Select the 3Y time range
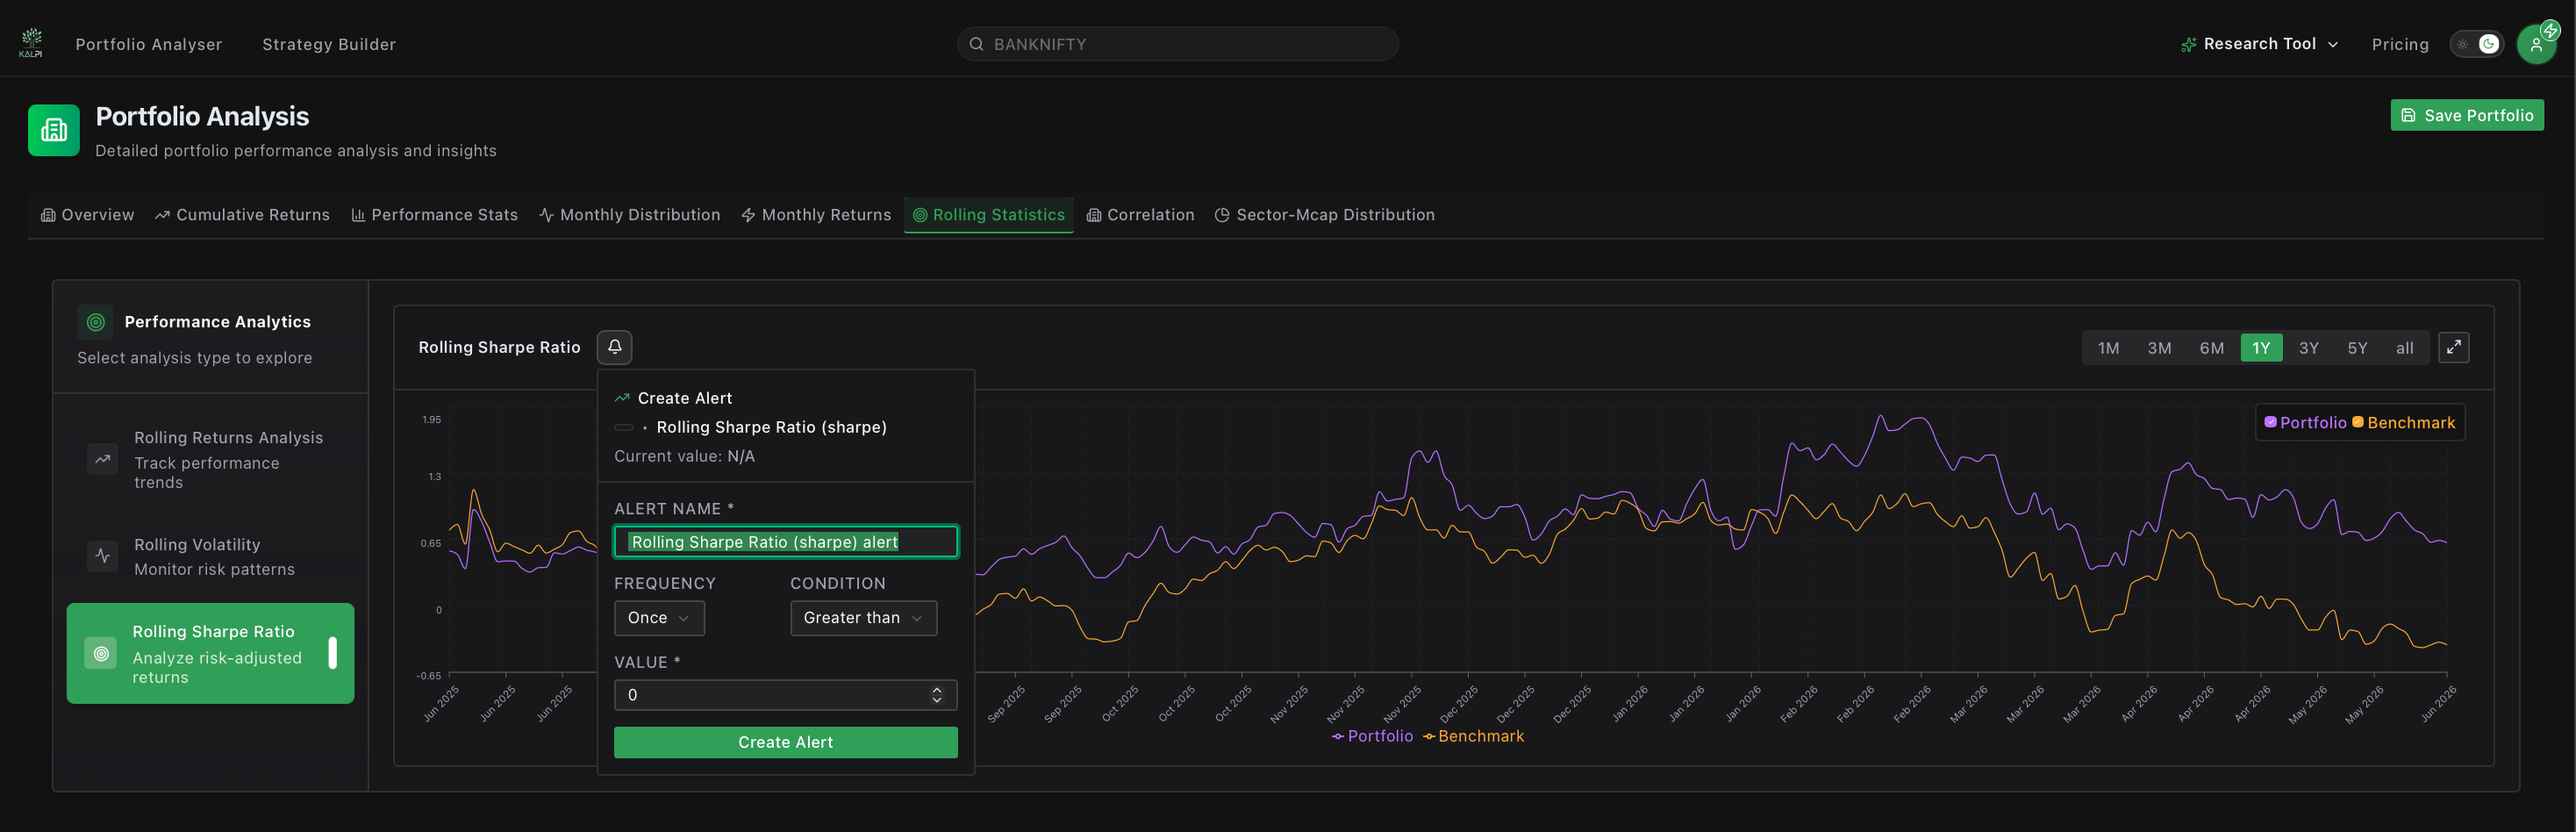Image resolution: width=2576 pixels, height=832 pixels. tap(2308, 348)
